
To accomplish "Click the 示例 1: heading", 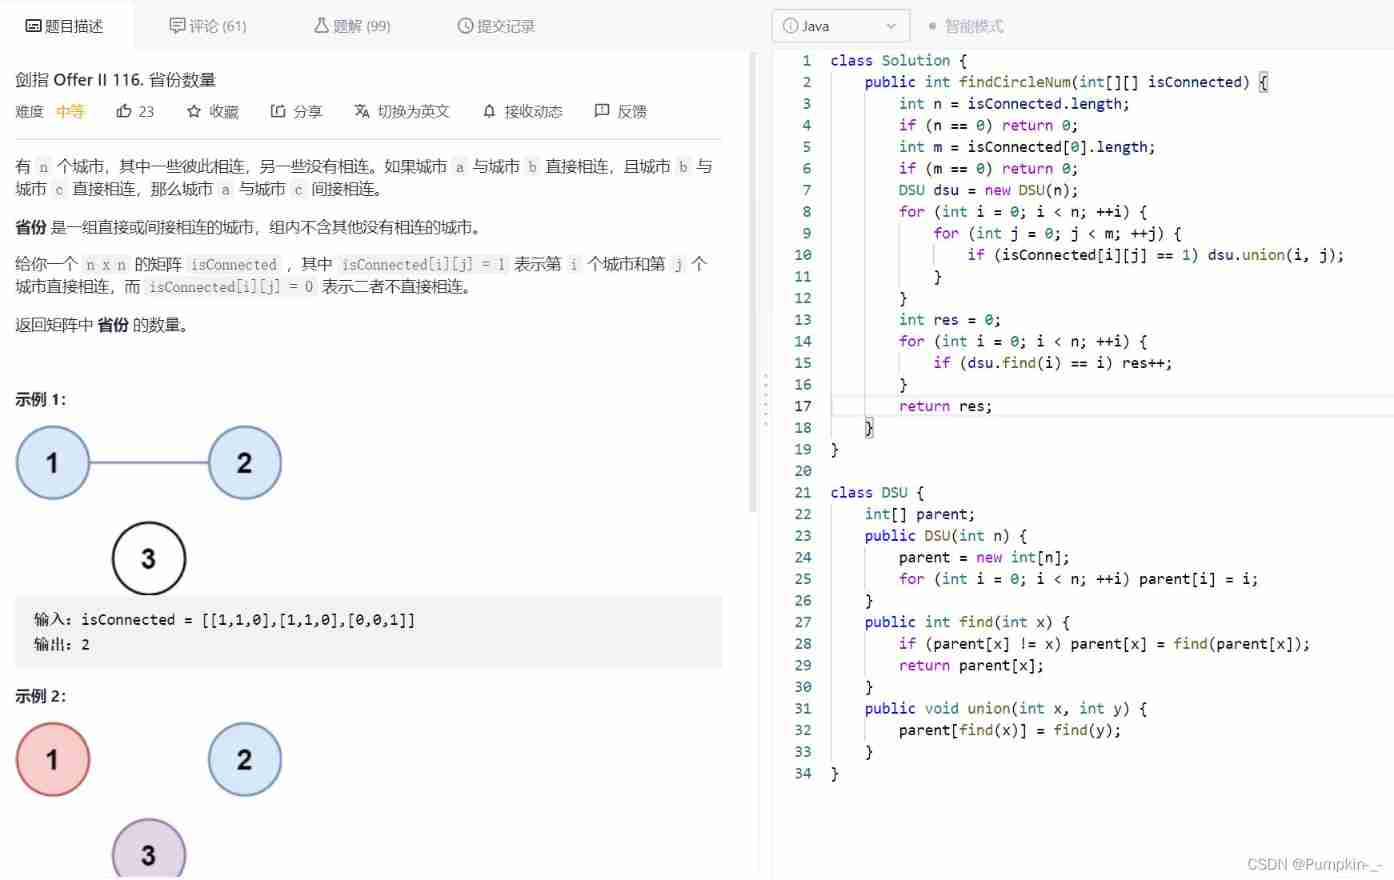I will pos(41,400).
